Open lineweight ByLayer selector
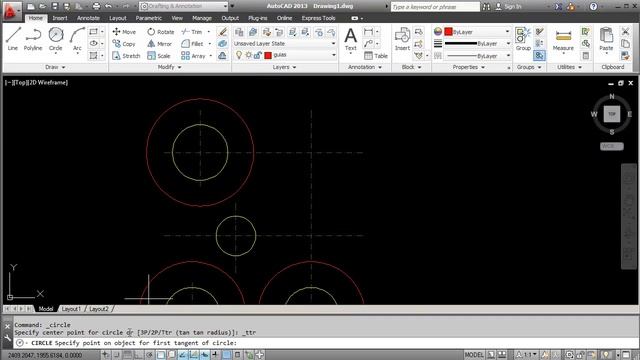 pyautogui.click(x=477, y=43)
